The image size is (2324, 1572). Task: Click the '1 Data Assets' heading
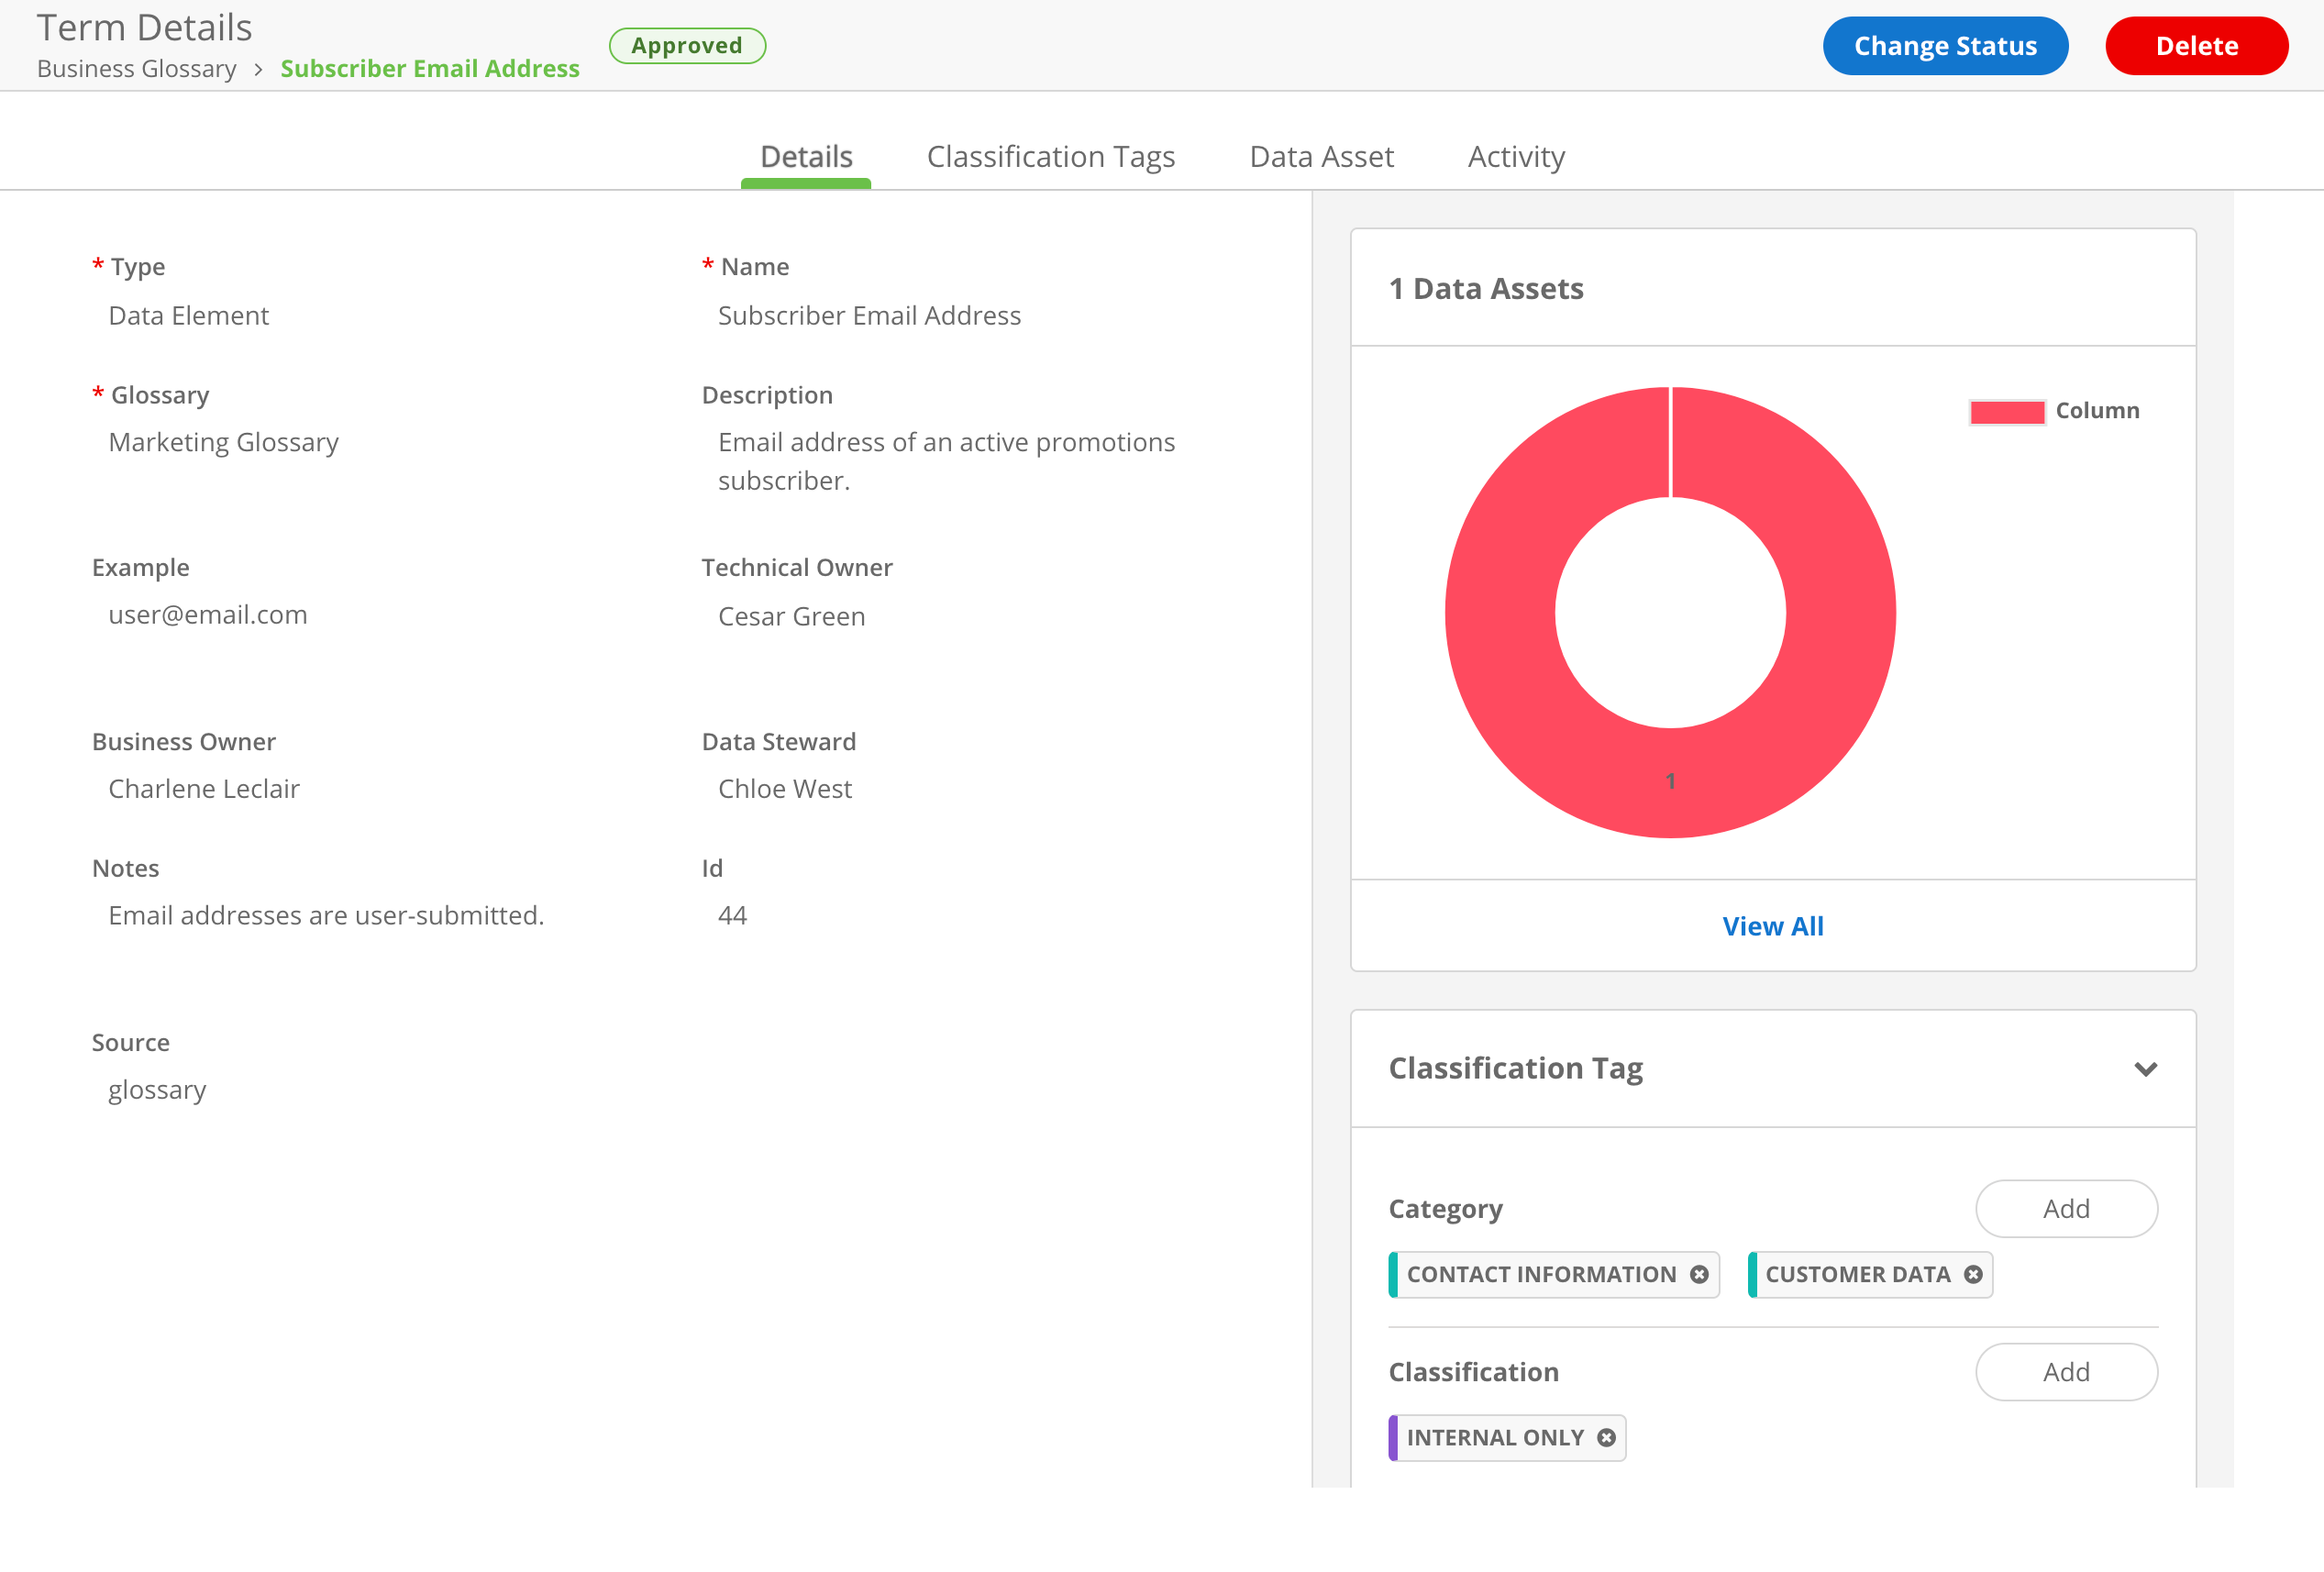(x=1486, y=289)
